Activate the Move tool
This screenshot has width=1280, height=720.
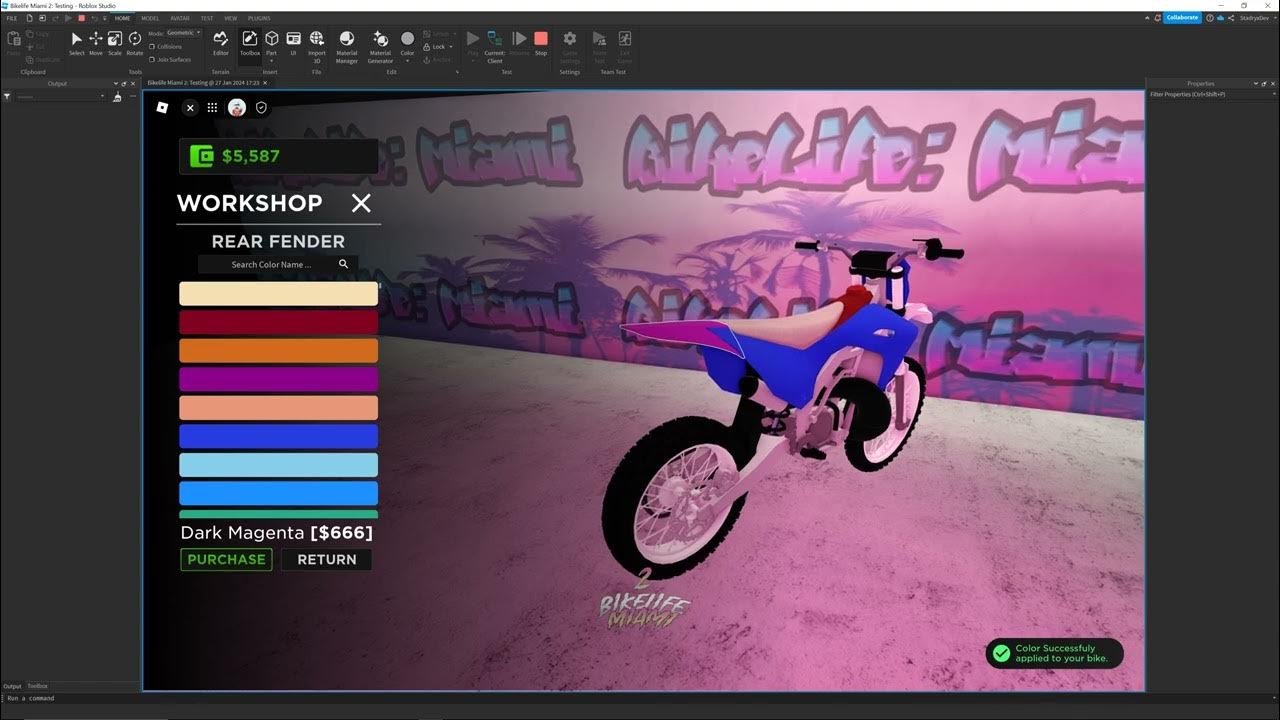pyautogui.click(x=96, y=43)
